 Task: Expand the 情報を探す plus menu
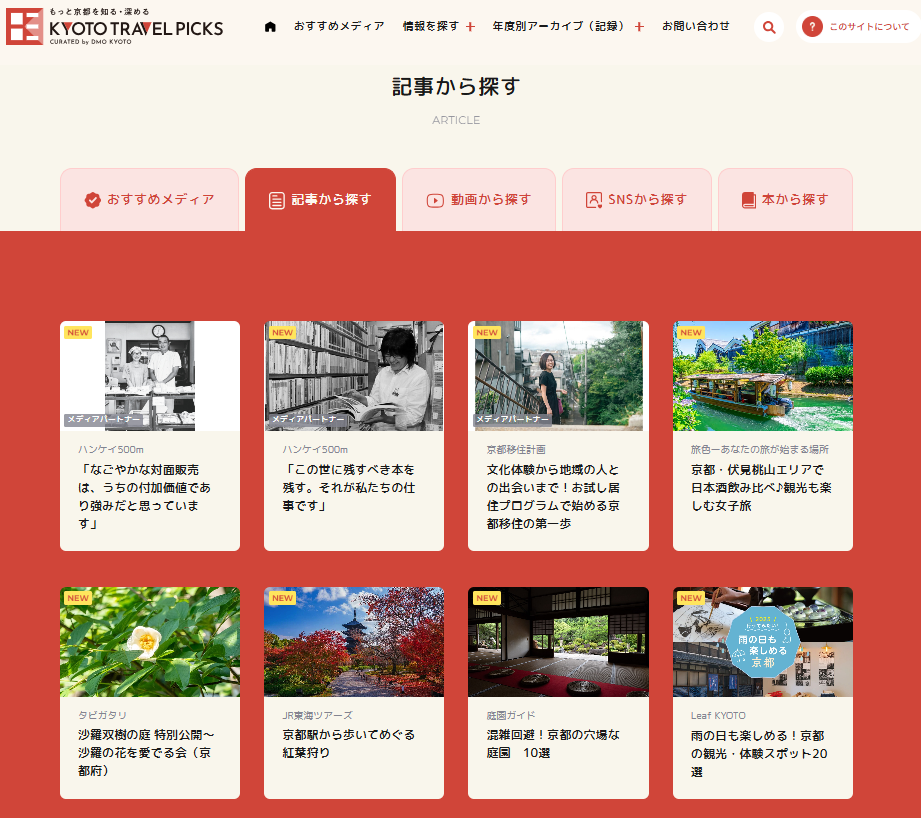470,26
